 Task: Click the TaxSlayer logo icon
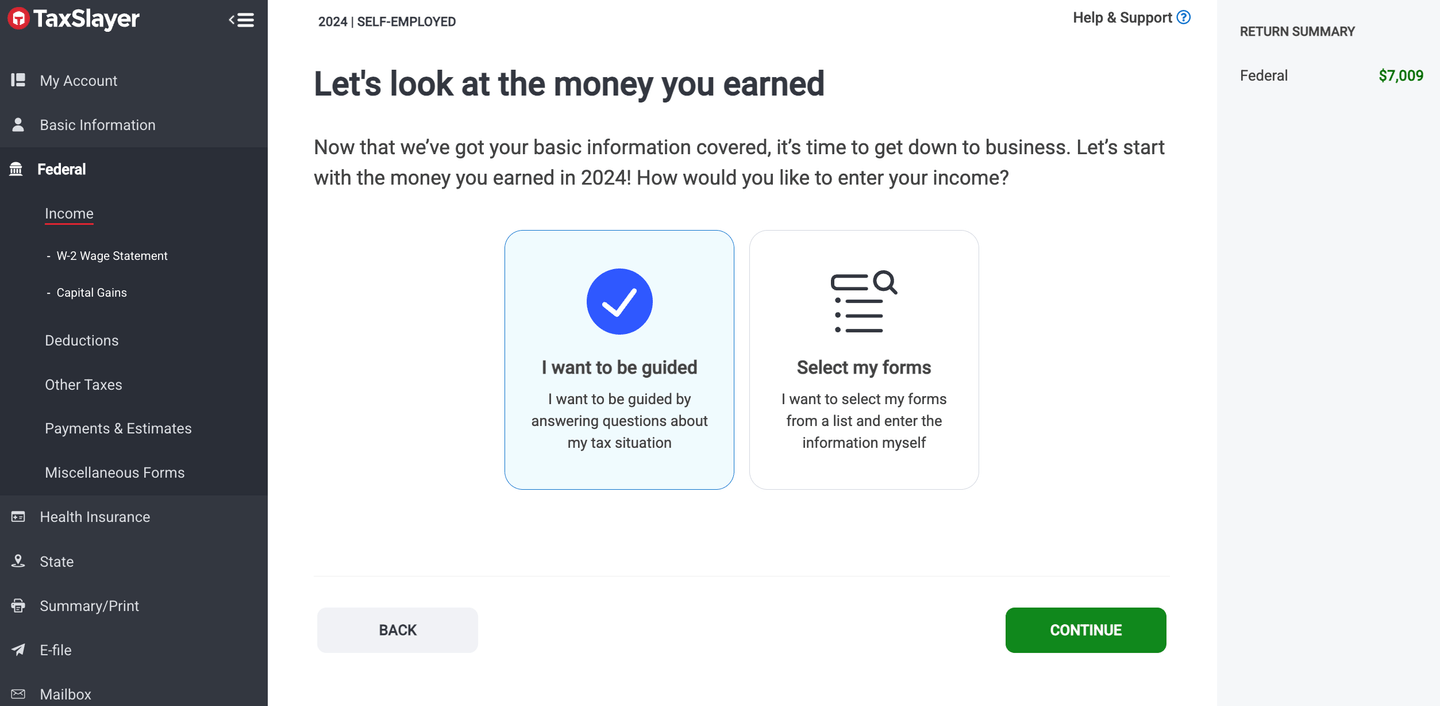[18, 19]
